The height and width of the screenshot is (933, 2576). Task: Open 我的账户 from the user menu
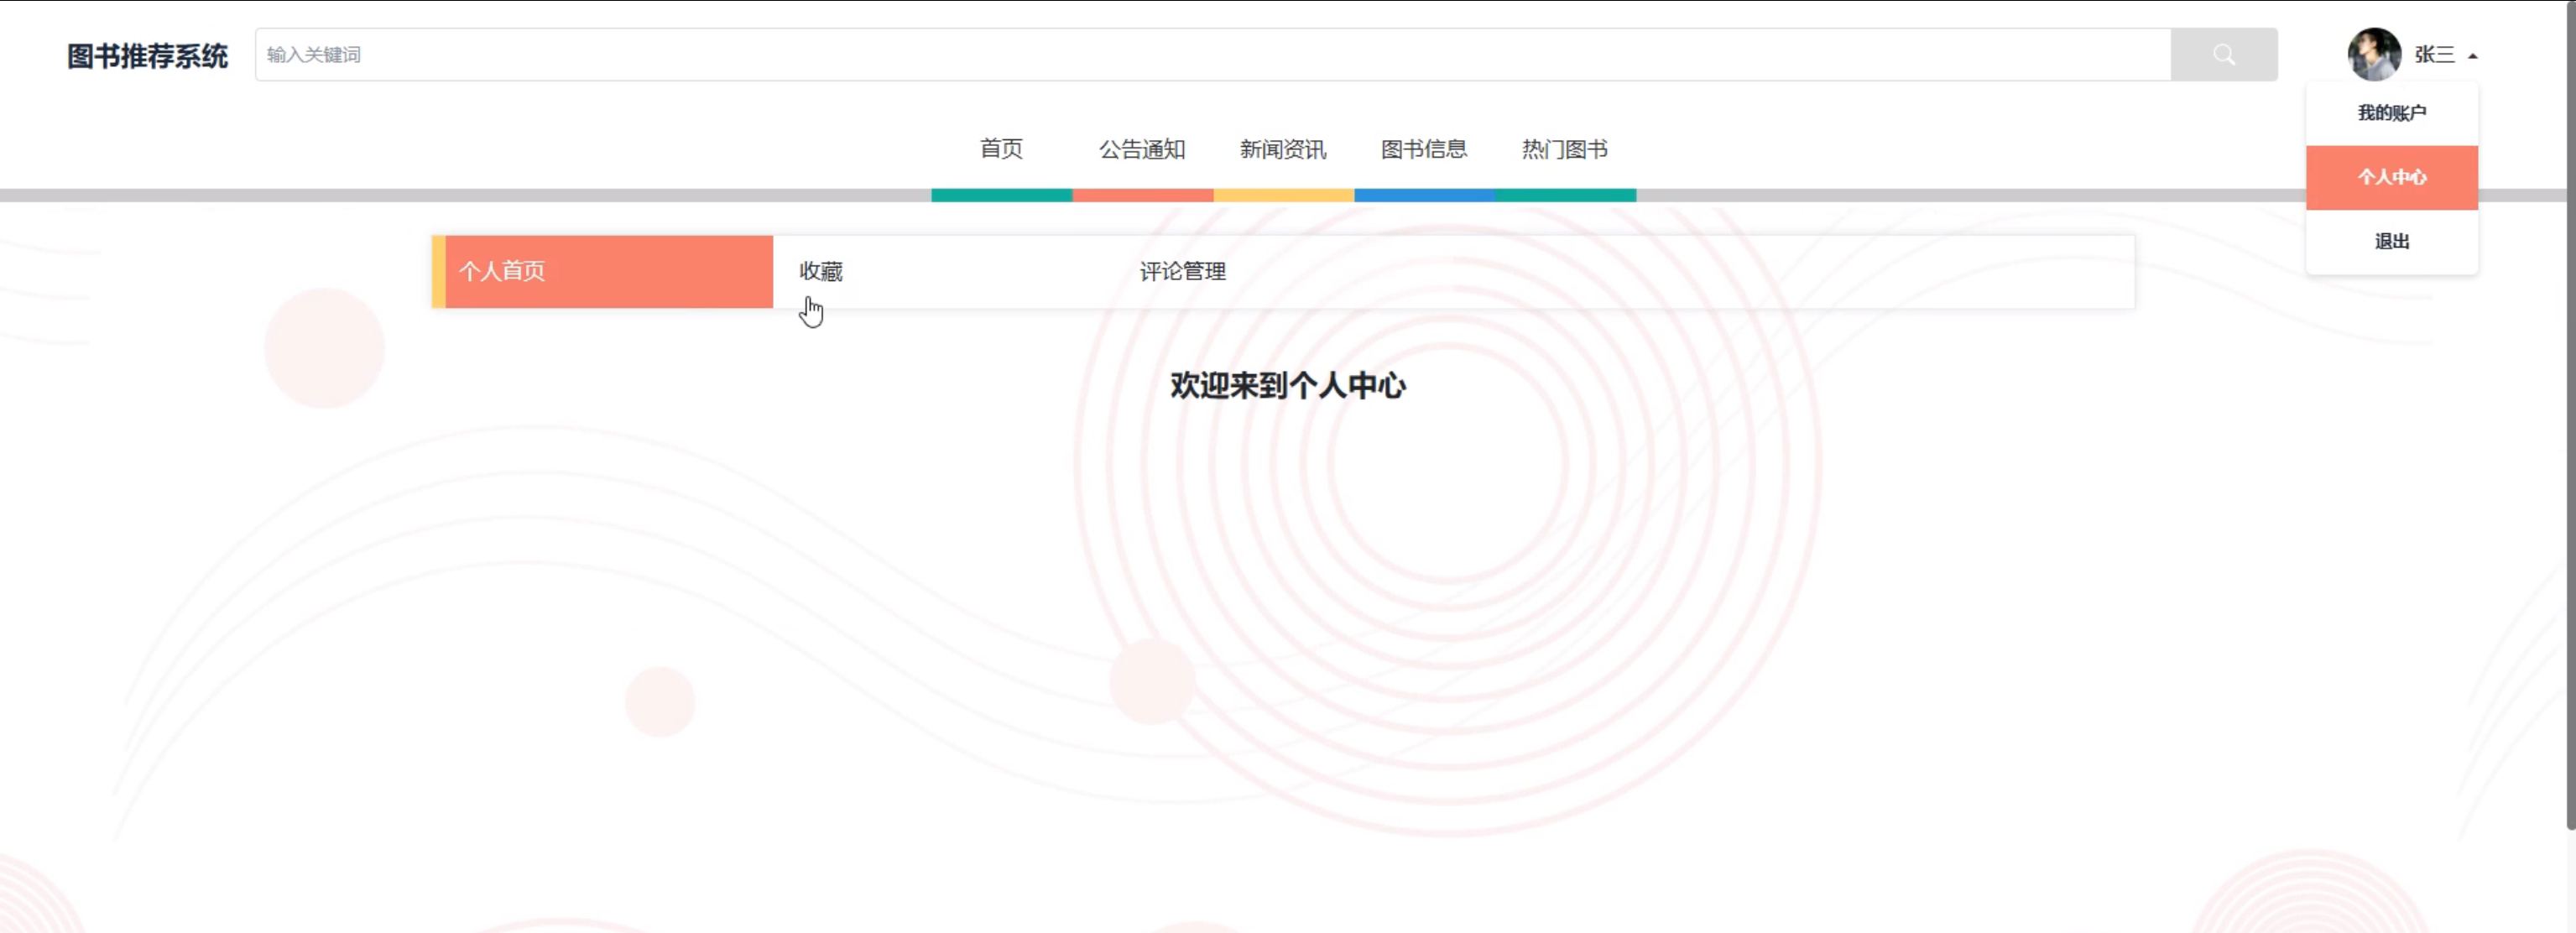click(x=2391, y=113)
